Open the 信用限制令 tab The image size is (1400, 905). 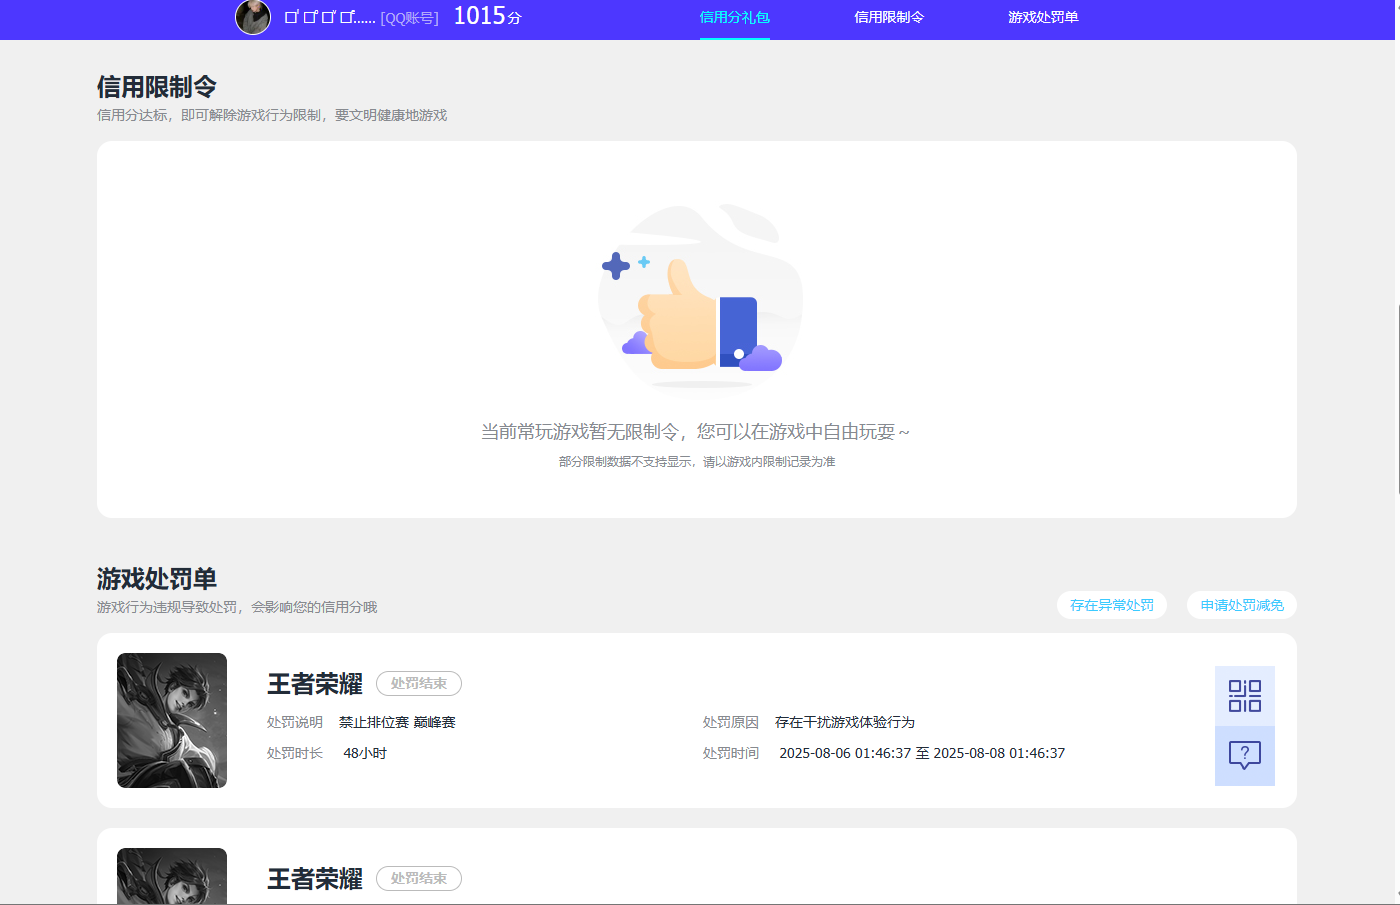click(888, 18)
